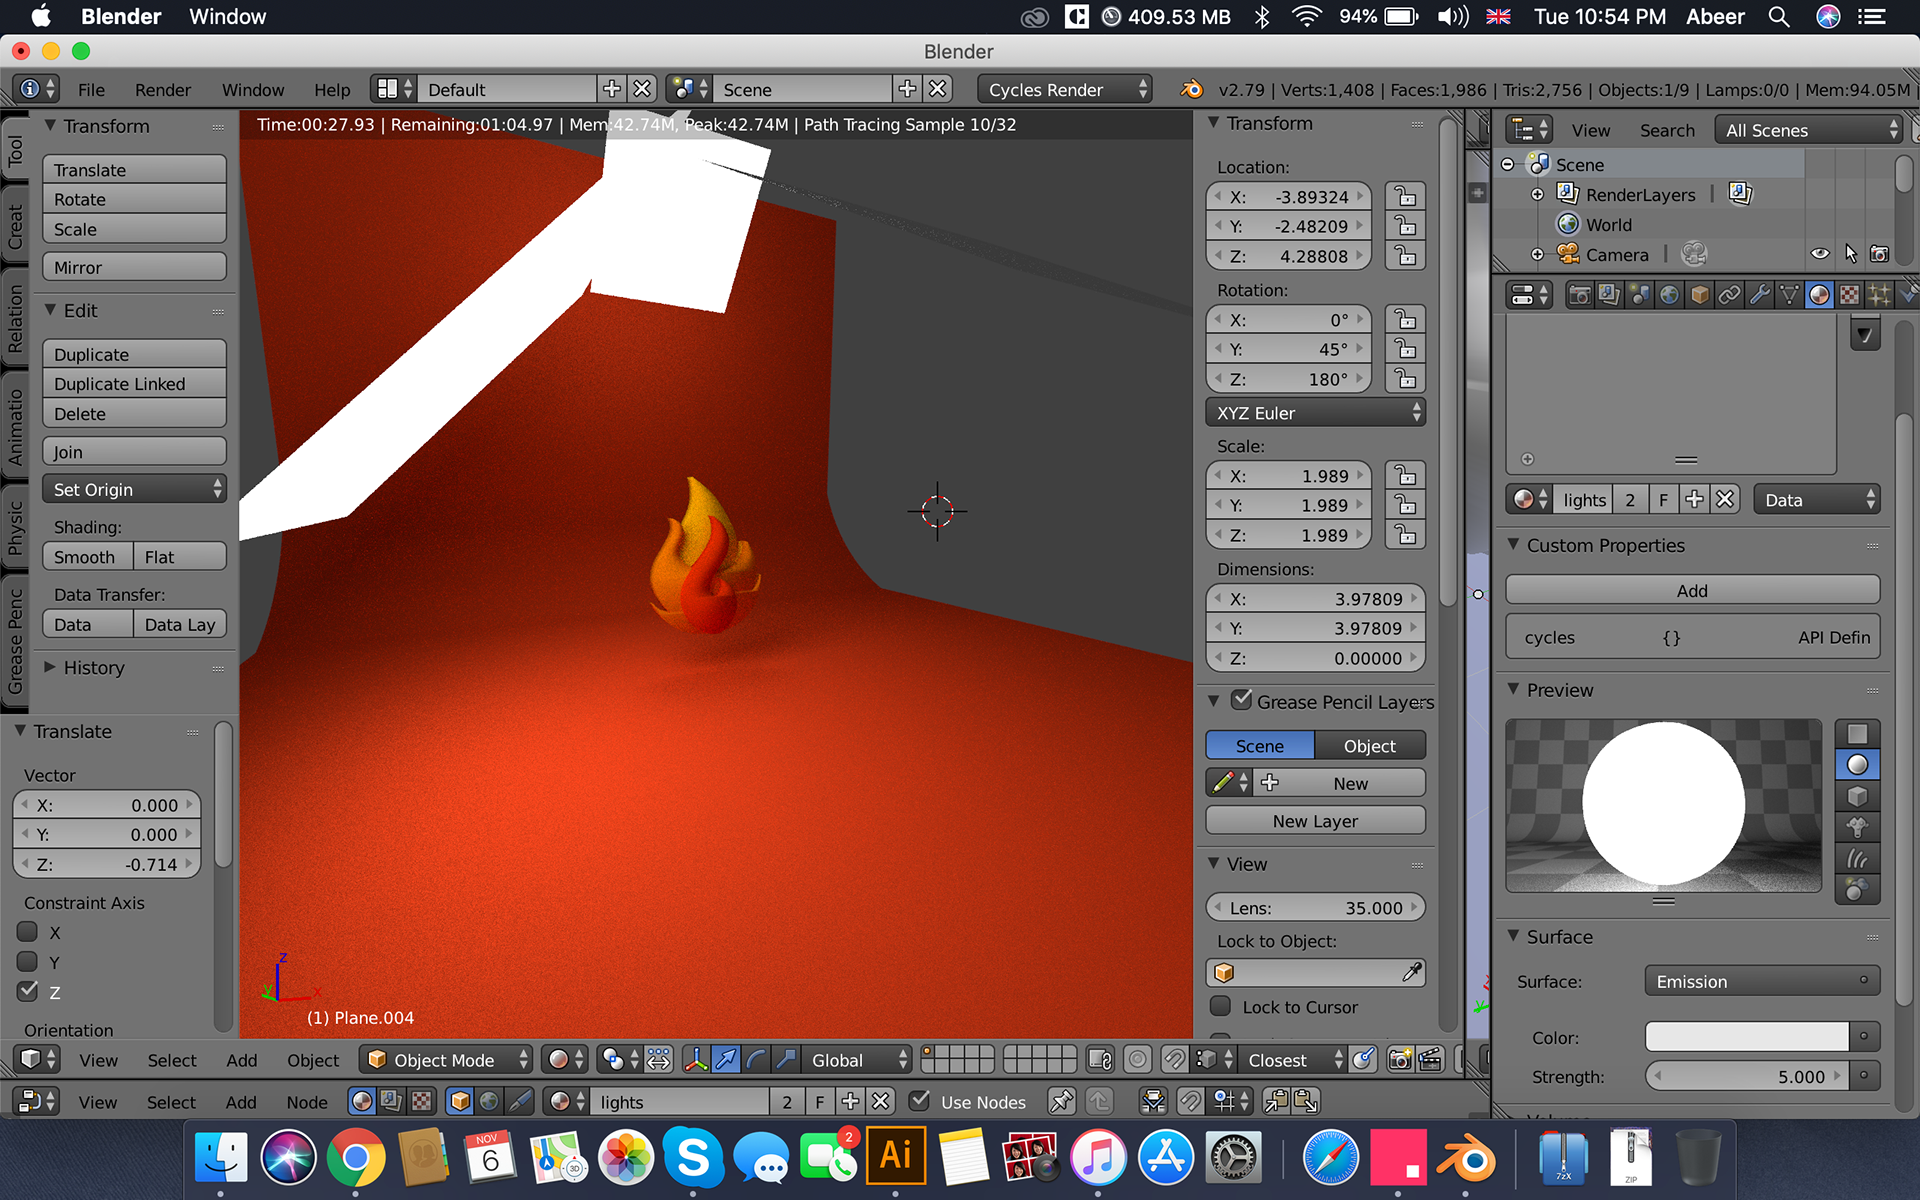Open the Particles properties tab (sparkles icon)
This screenshot has height=1200, width=1920.
[1879, 295]
